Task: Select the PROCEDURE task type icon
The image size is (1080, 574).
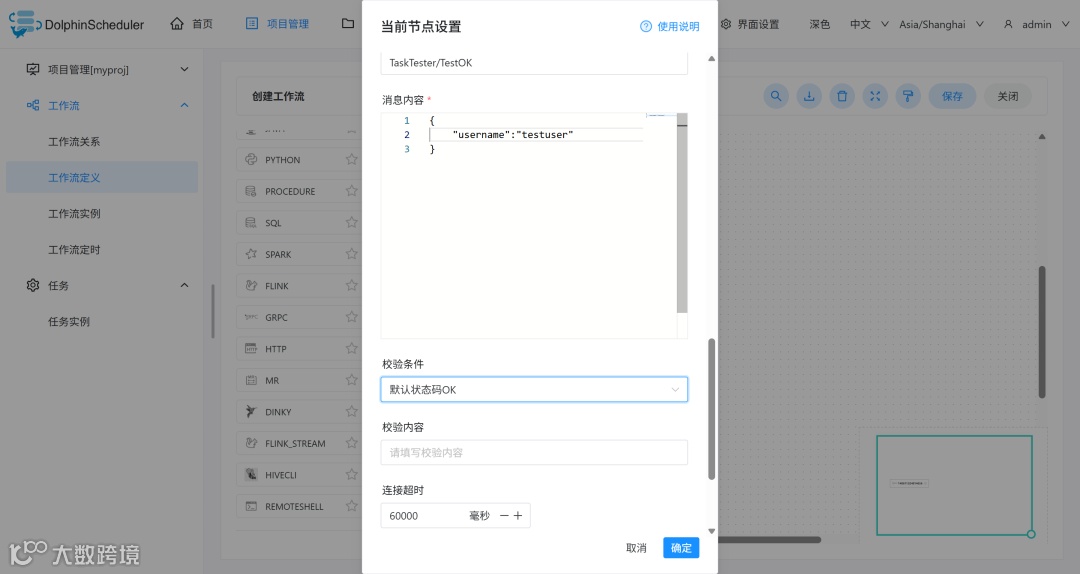Action: [x=251, y=191]
